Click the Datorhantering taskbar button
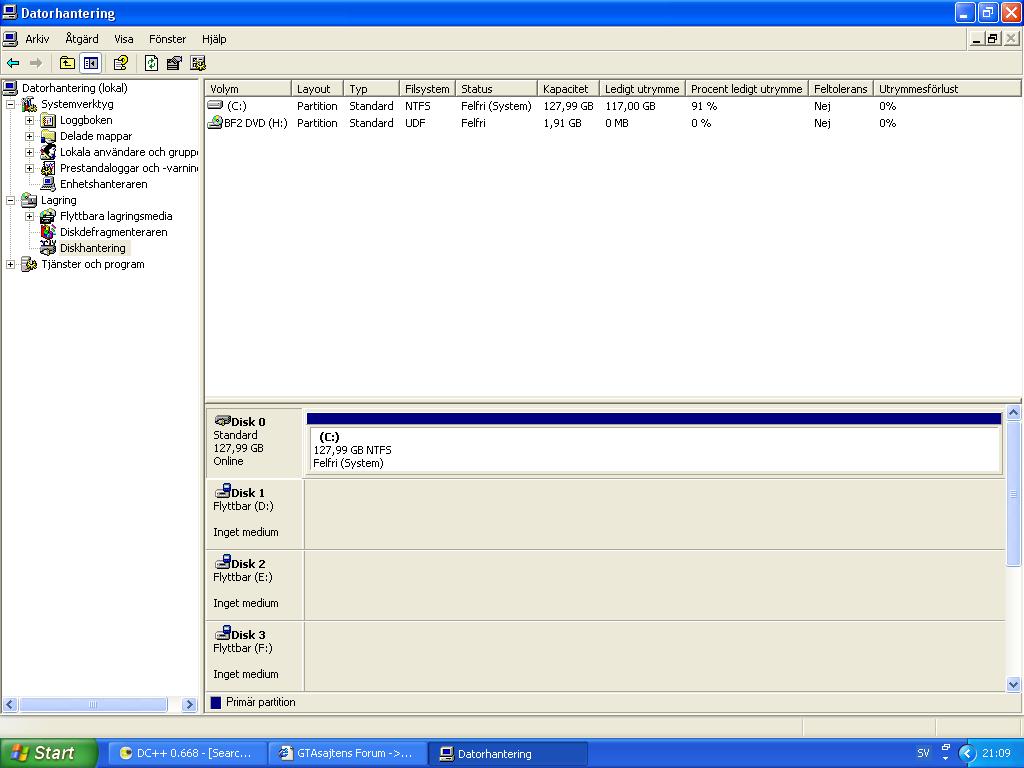This screenshot has height=768, width=1024. click(509, 754)
